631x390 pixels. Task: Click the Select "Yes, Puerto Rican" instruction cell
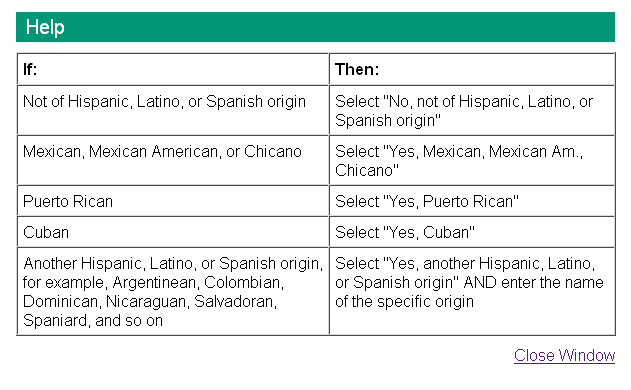coord(472,201)
